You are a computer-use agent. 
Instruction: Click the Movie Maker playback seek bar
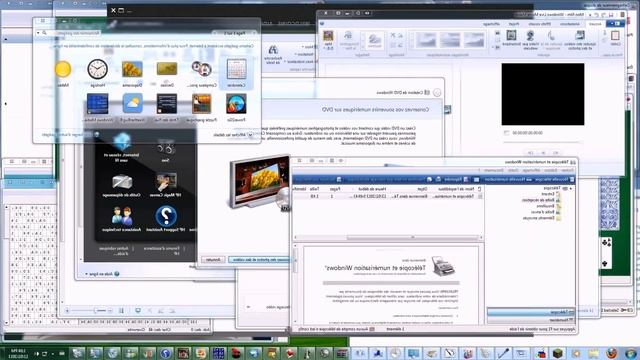(542, 142)
